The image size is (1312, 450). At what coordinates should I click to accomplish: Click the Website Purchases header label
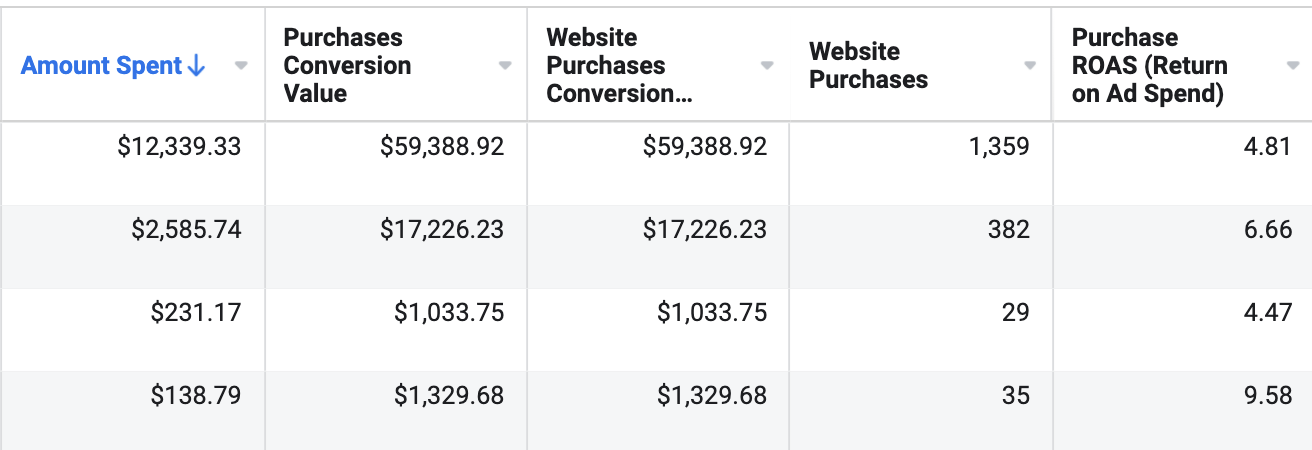tap(868, 66)
